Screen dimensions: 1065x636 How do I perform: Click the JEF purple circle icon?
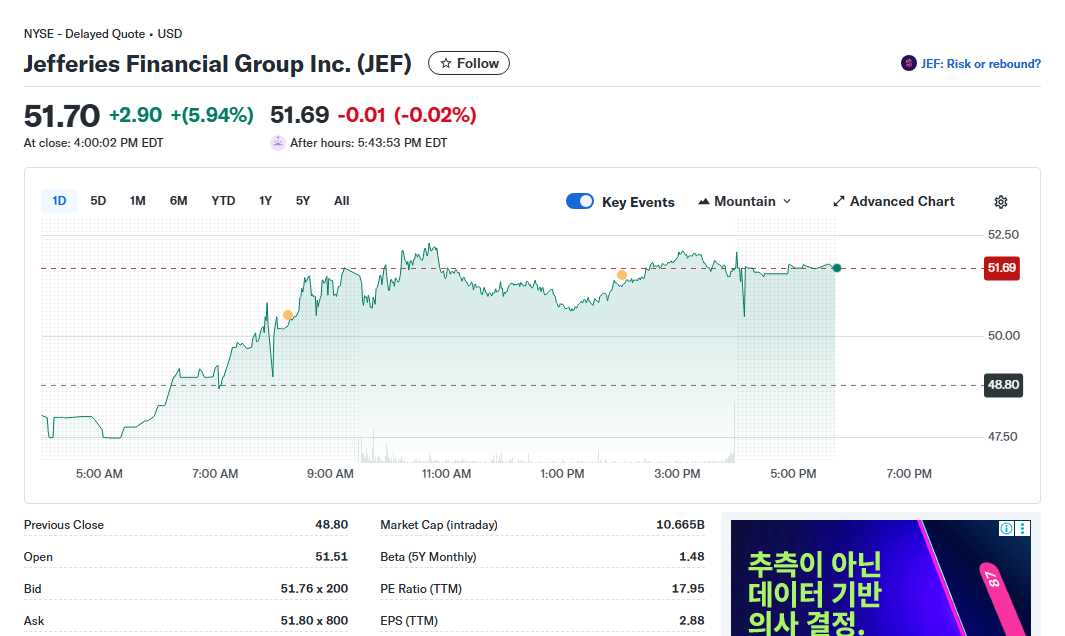908,63
